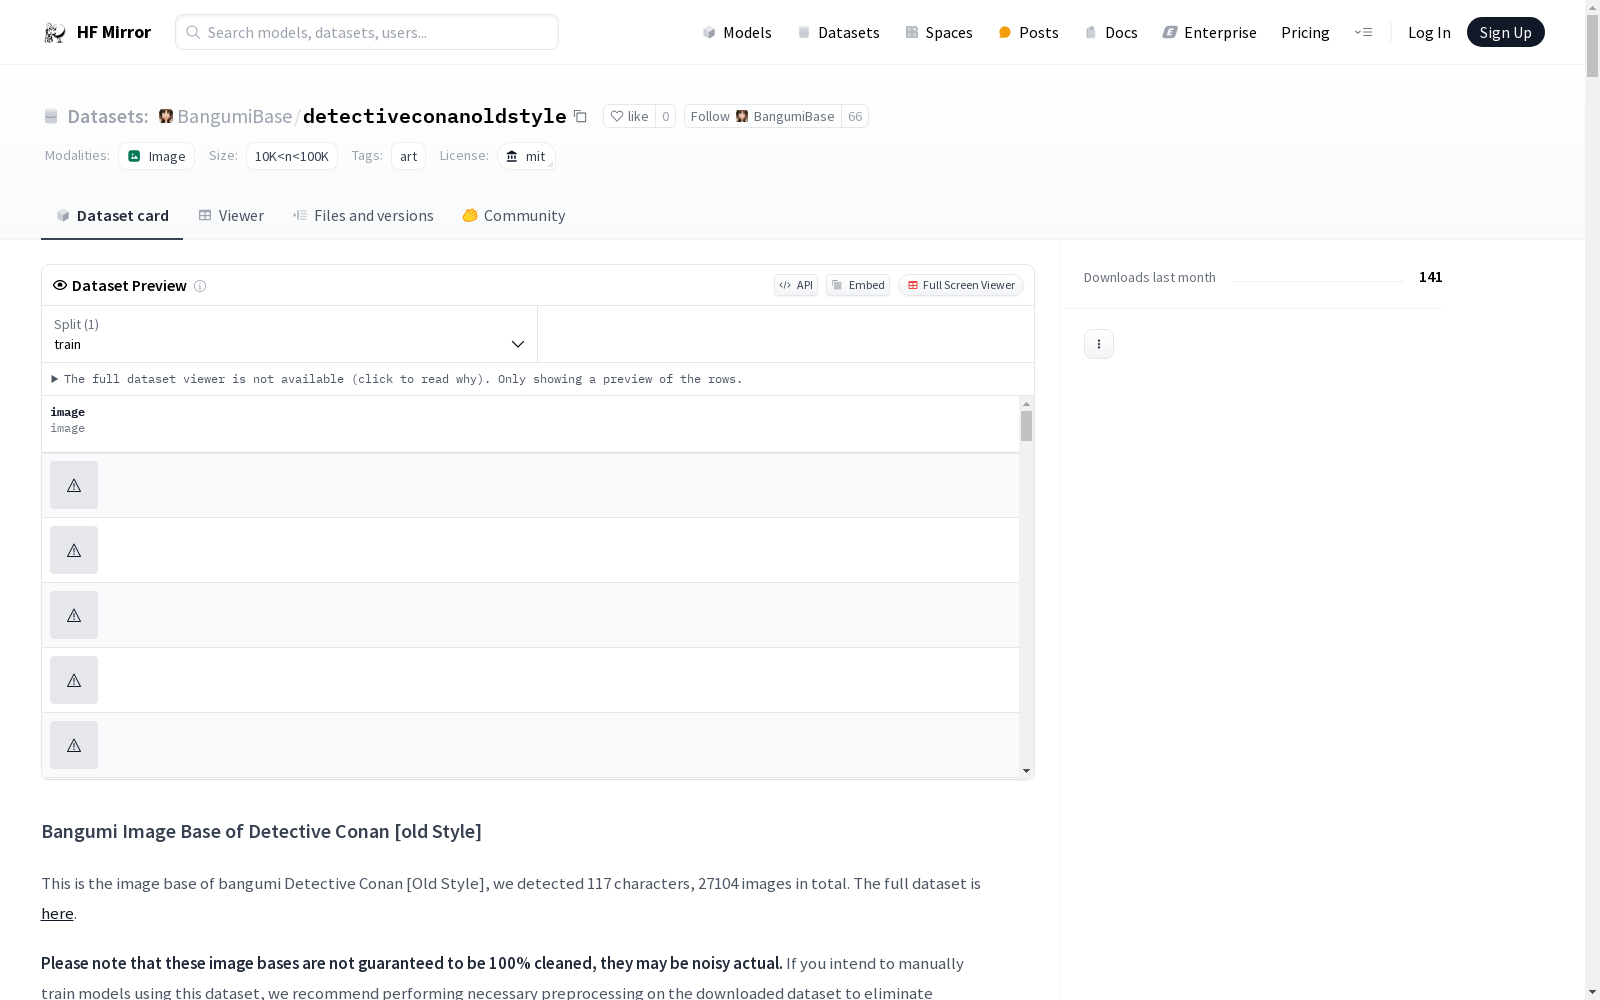The width and height of the screenshot is (1600, 1000).
Task: Click the like count showing 0
Action: pyautogui.click(x=665, y=116)
